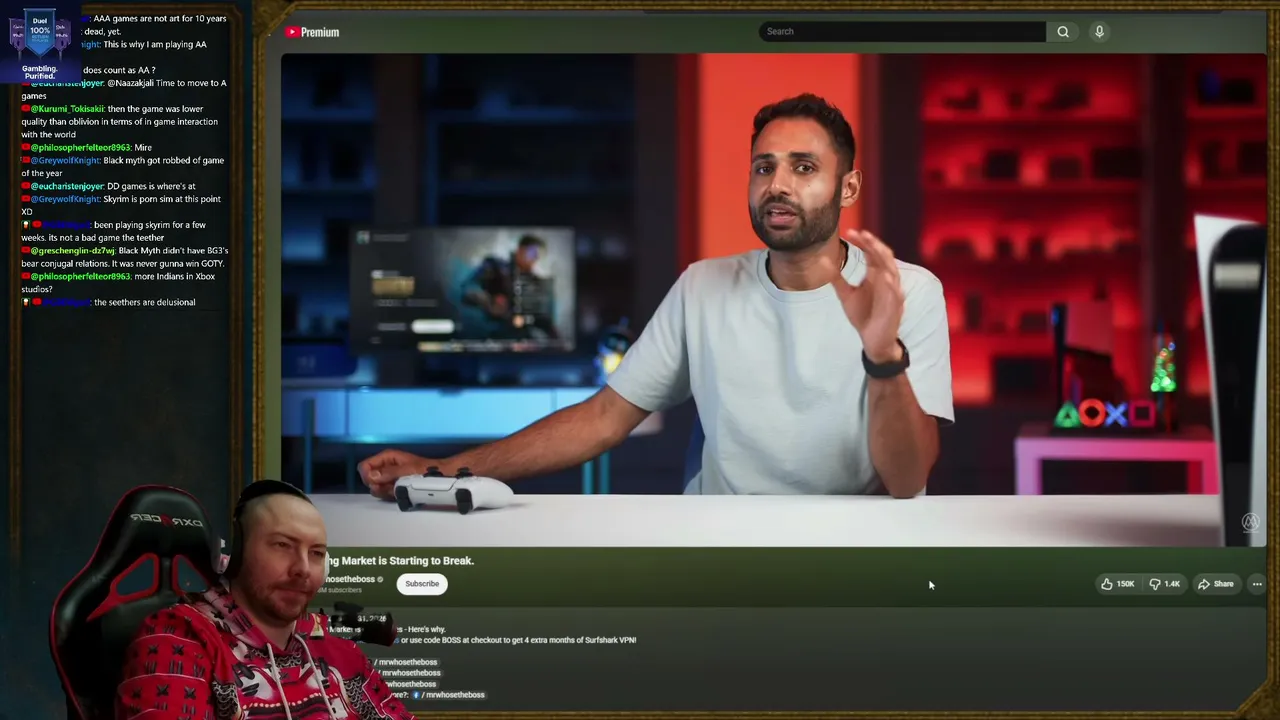Screen dimensions: 1280x720
Task: Start voice search with microphone icon
Action: point(1099,32)
